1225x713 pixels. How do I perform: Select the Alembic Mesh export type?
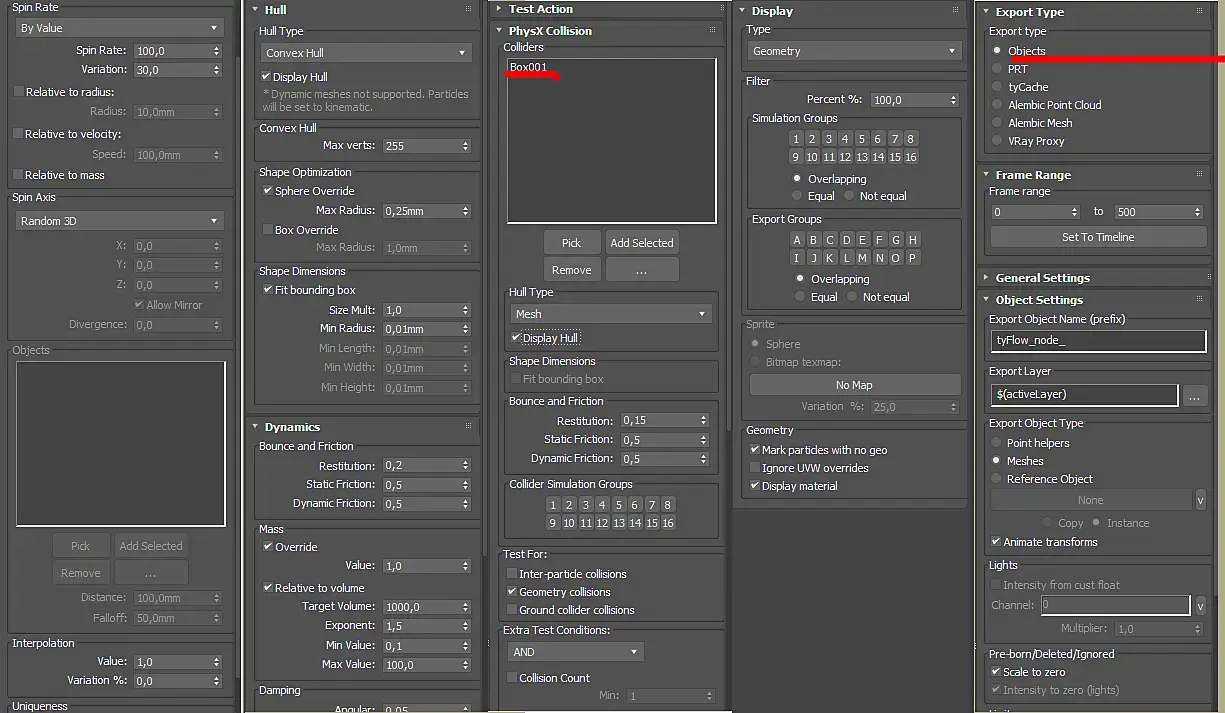click(997, 123)
